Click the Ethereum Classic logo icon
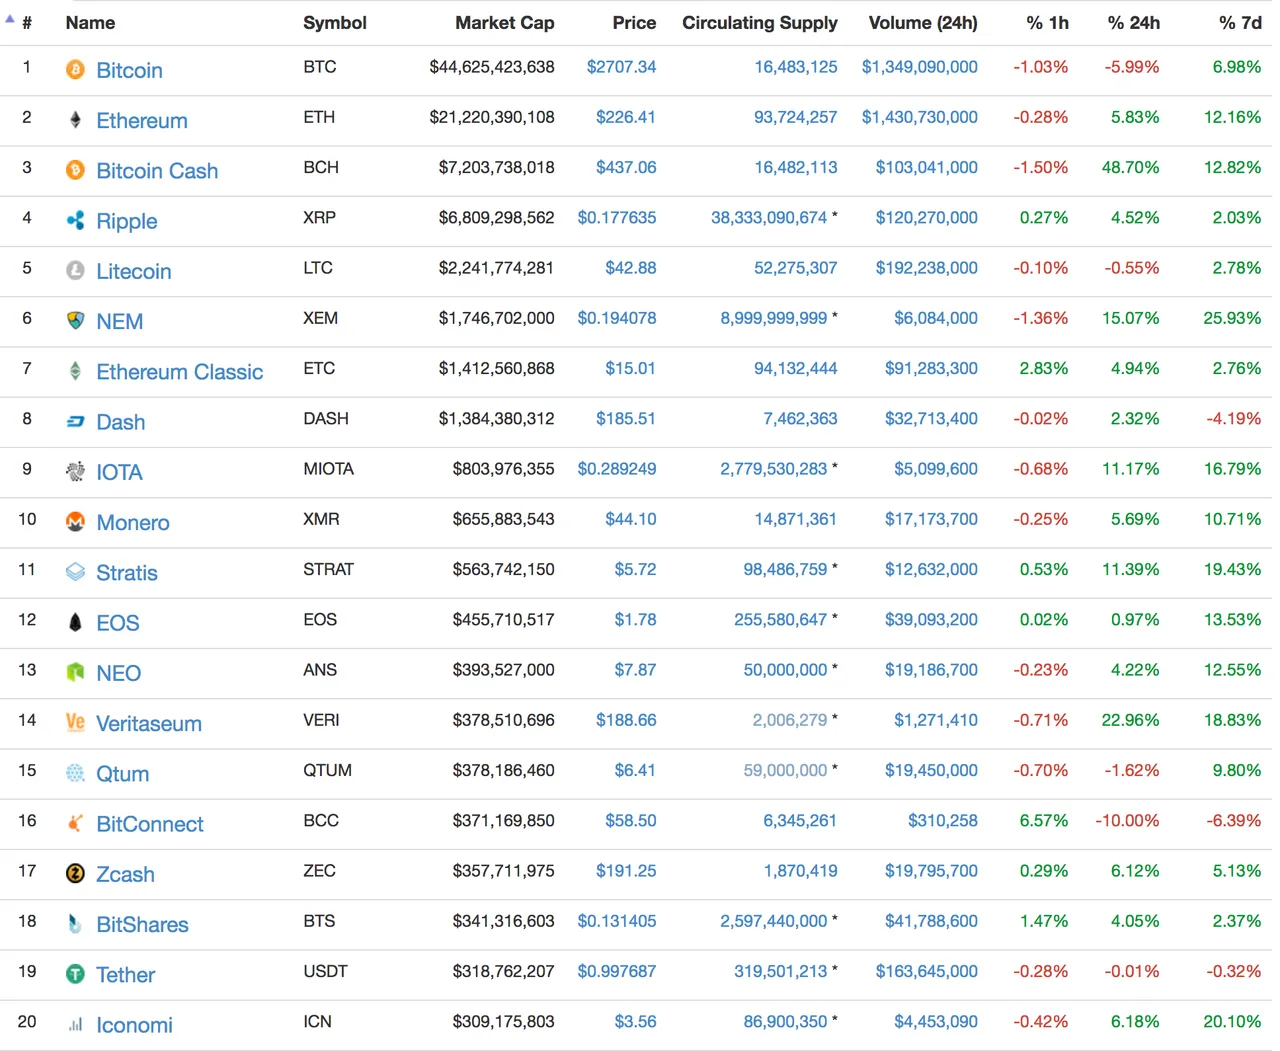This screenshot has height=1051, width=1280. pos(75,371)
